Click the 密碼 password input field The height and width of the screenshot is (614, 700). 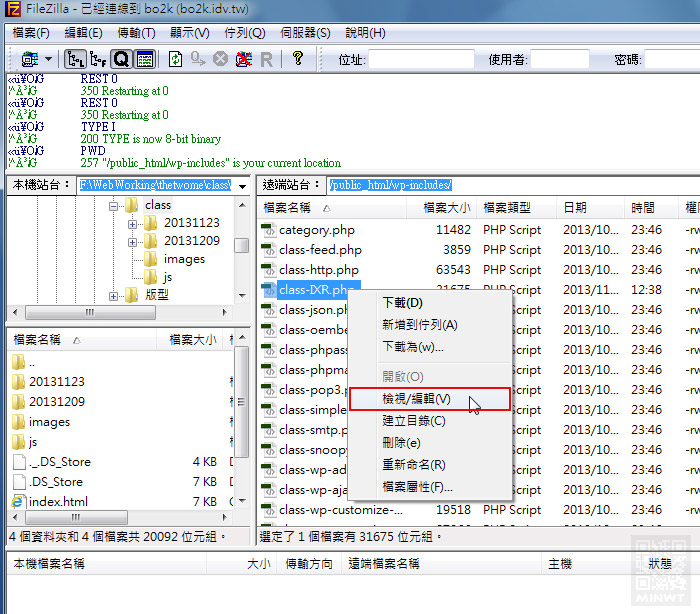tap(672, 59)
